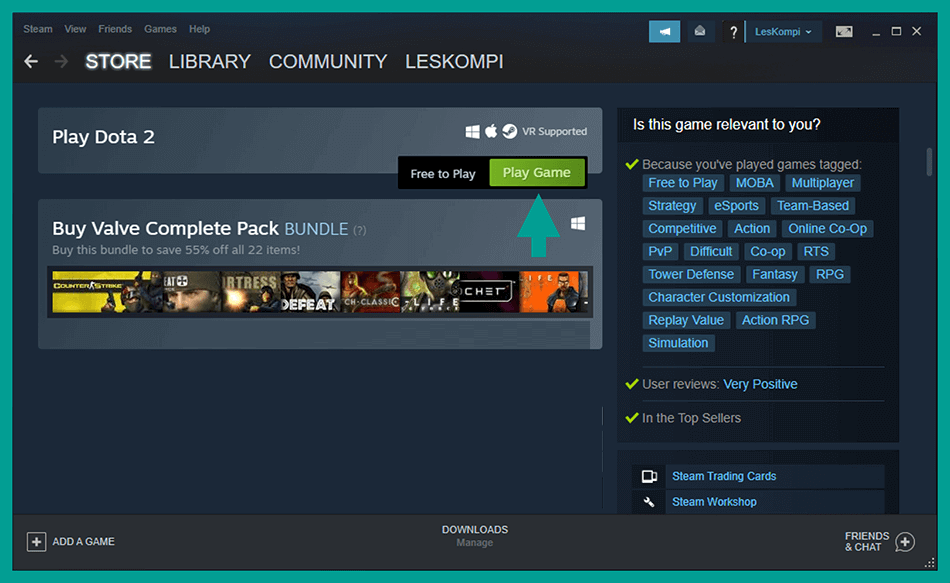
Task: Open the announcements megaphone icon
Action: click(x=664, y=32)
